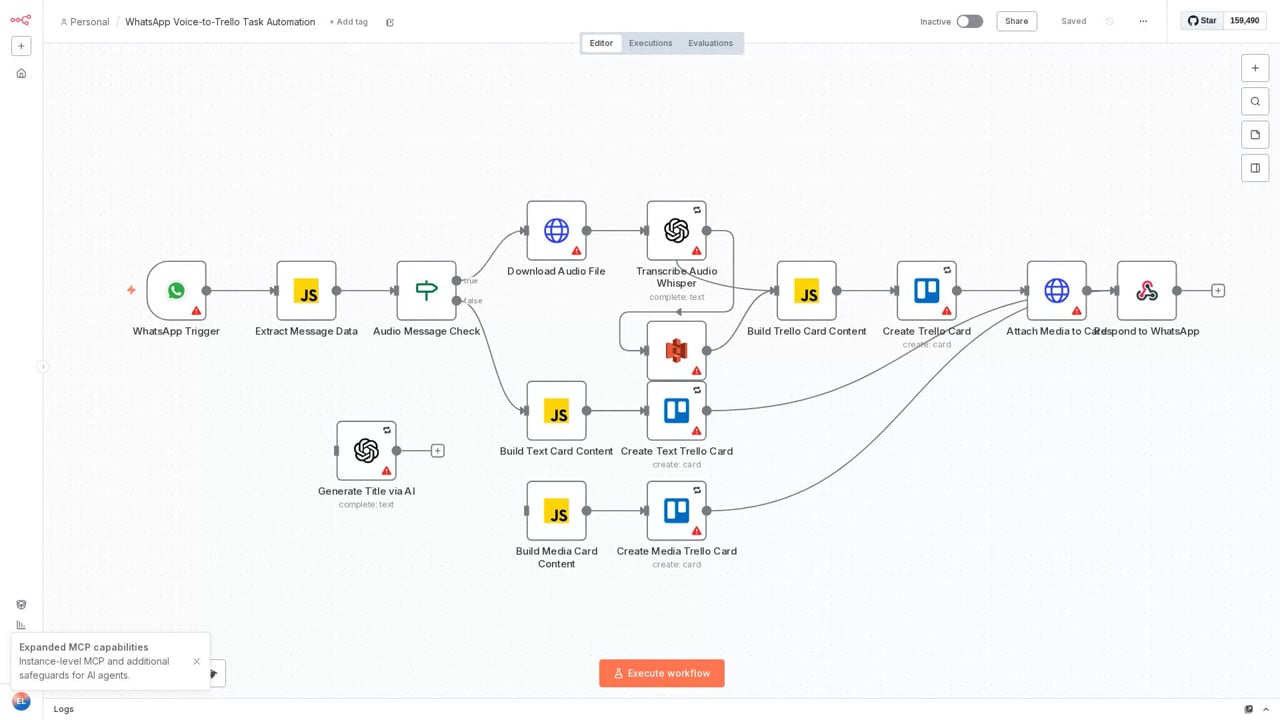Image resolution: width=1280 pixels, height=720 pixels.
Task: Click Add tag
Action: (348, 22)
